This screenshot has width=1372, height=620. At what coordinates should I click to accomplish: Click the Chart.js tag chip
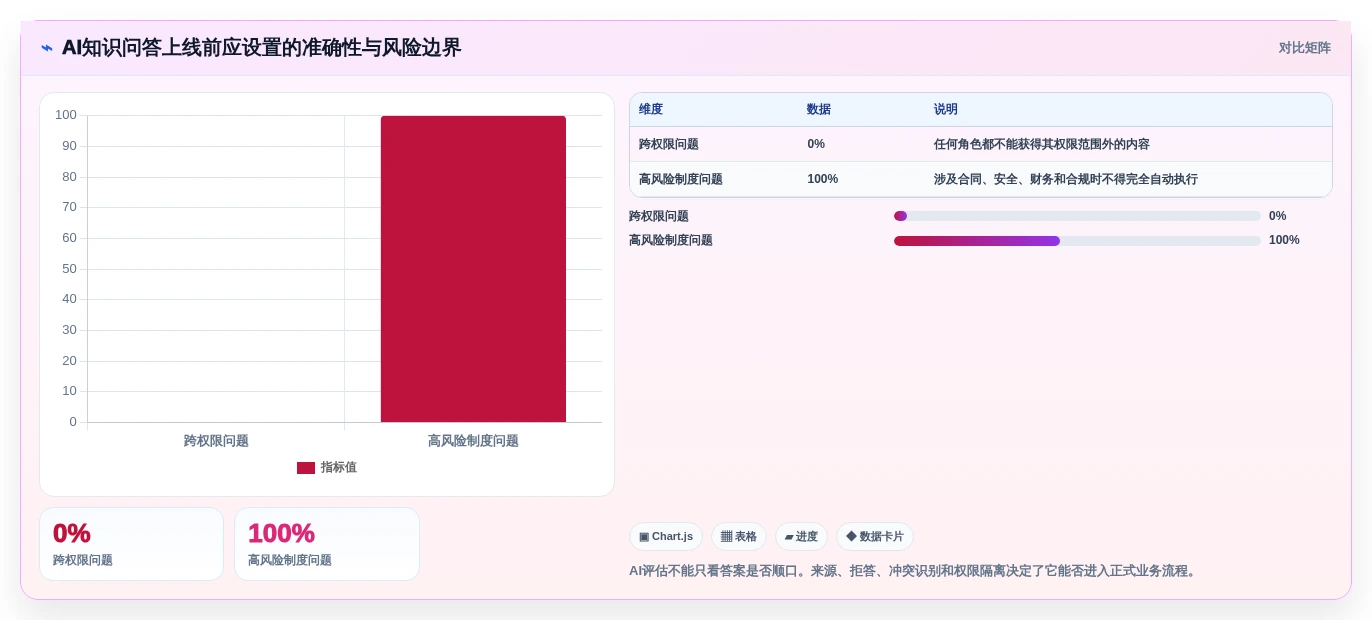(x=666, y=537)
